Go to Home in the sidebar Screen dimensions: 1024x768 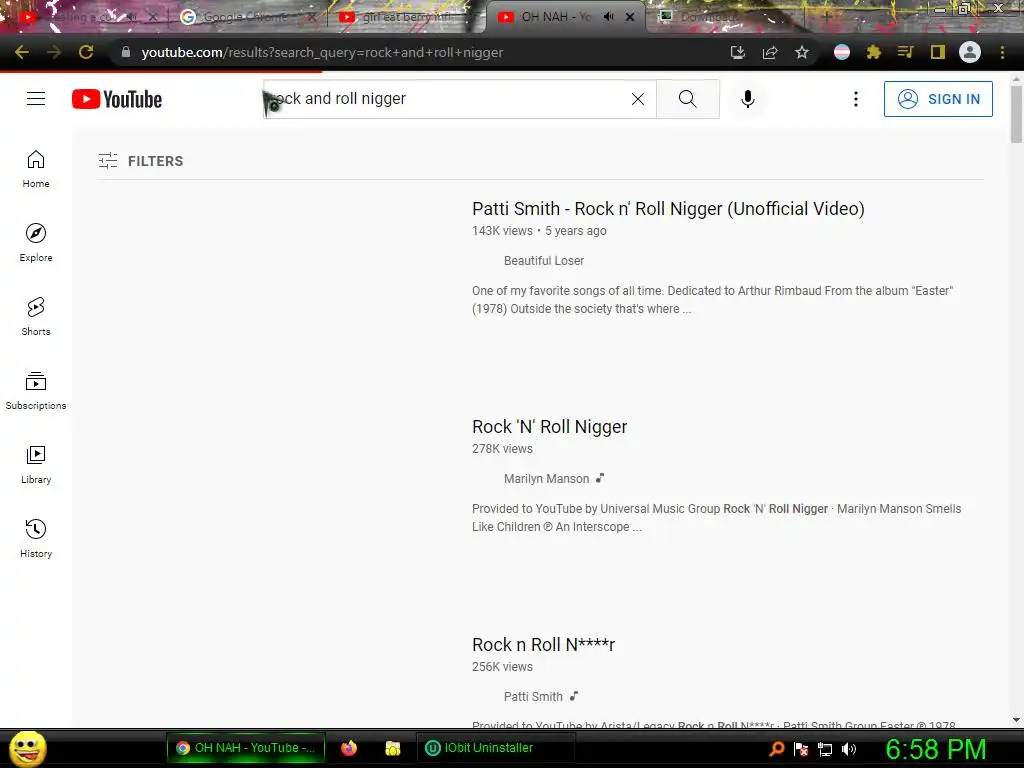[x=36, y=168]
